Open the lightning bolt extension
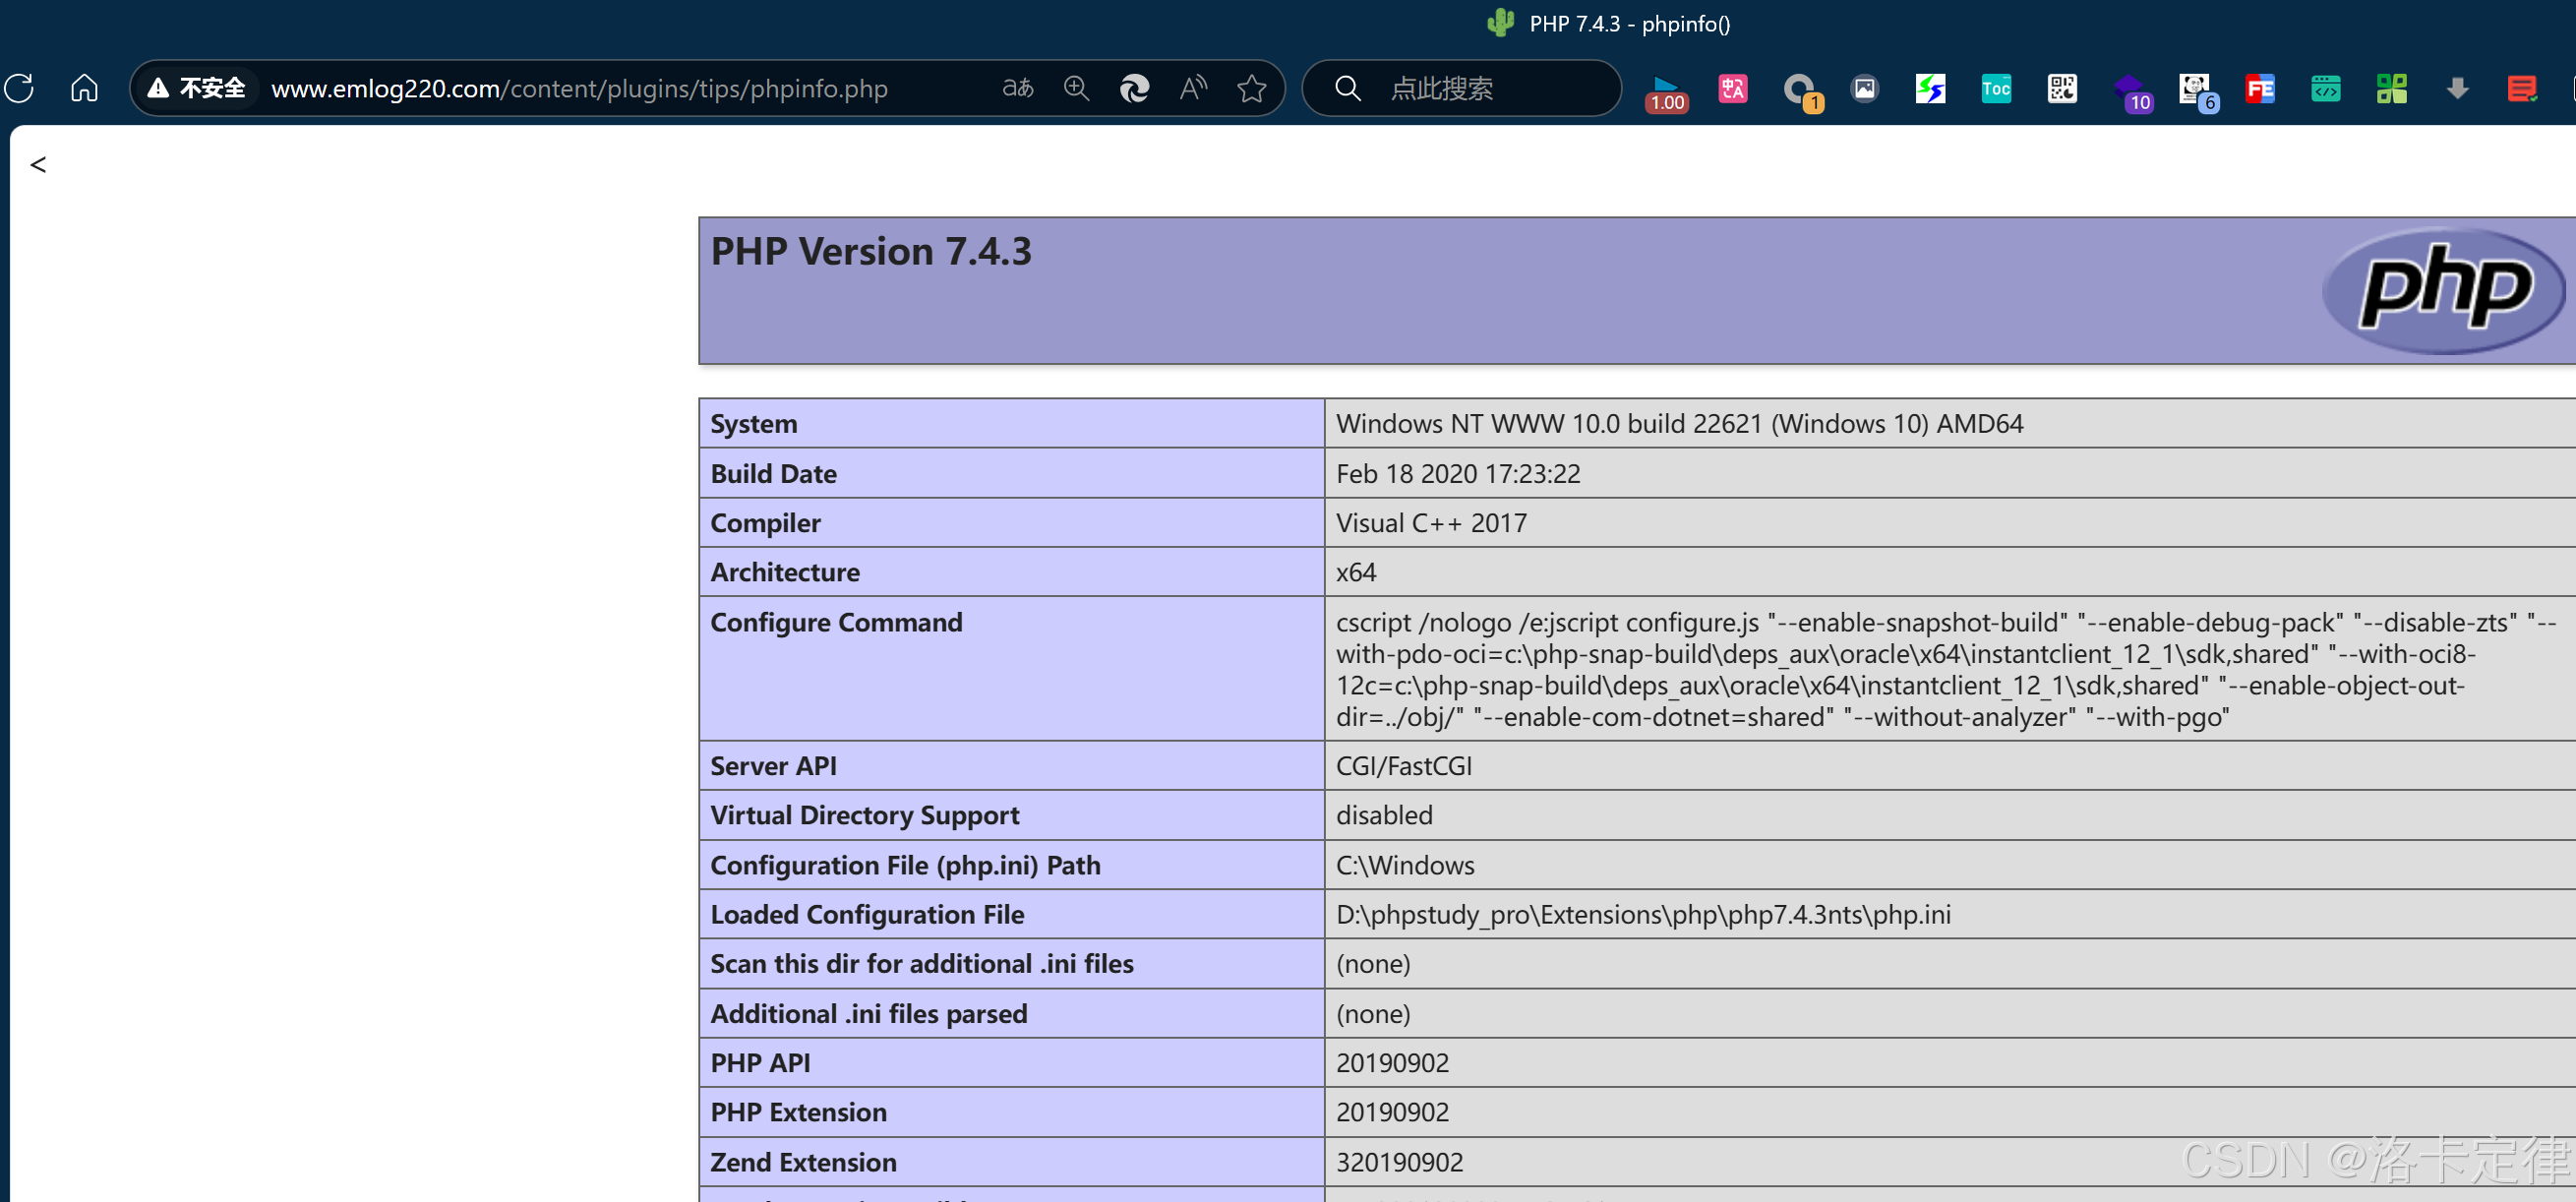 (1930, 88)
